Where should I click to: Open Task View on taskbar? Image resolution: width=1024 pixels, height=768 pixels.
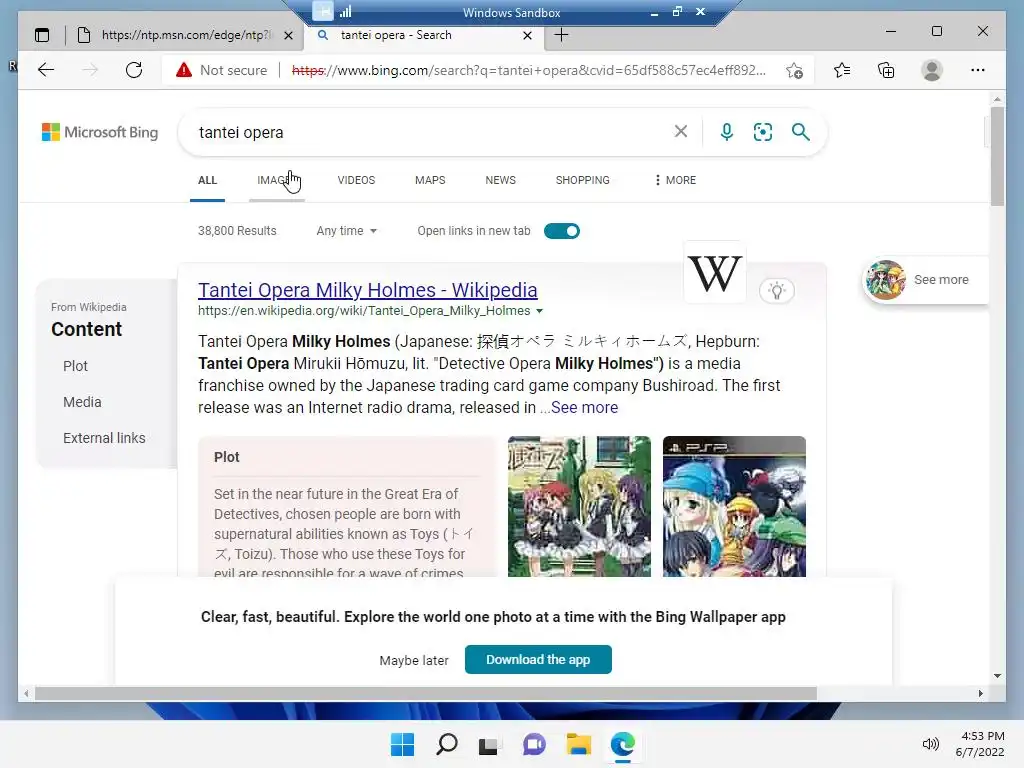tap(488, 745)
